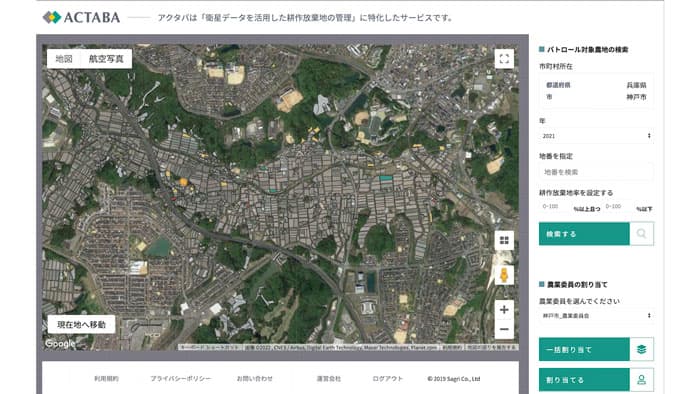Click the 一括割り当て button
The height and width of the screenshot is (394, 700).
[x=584, y=349]
